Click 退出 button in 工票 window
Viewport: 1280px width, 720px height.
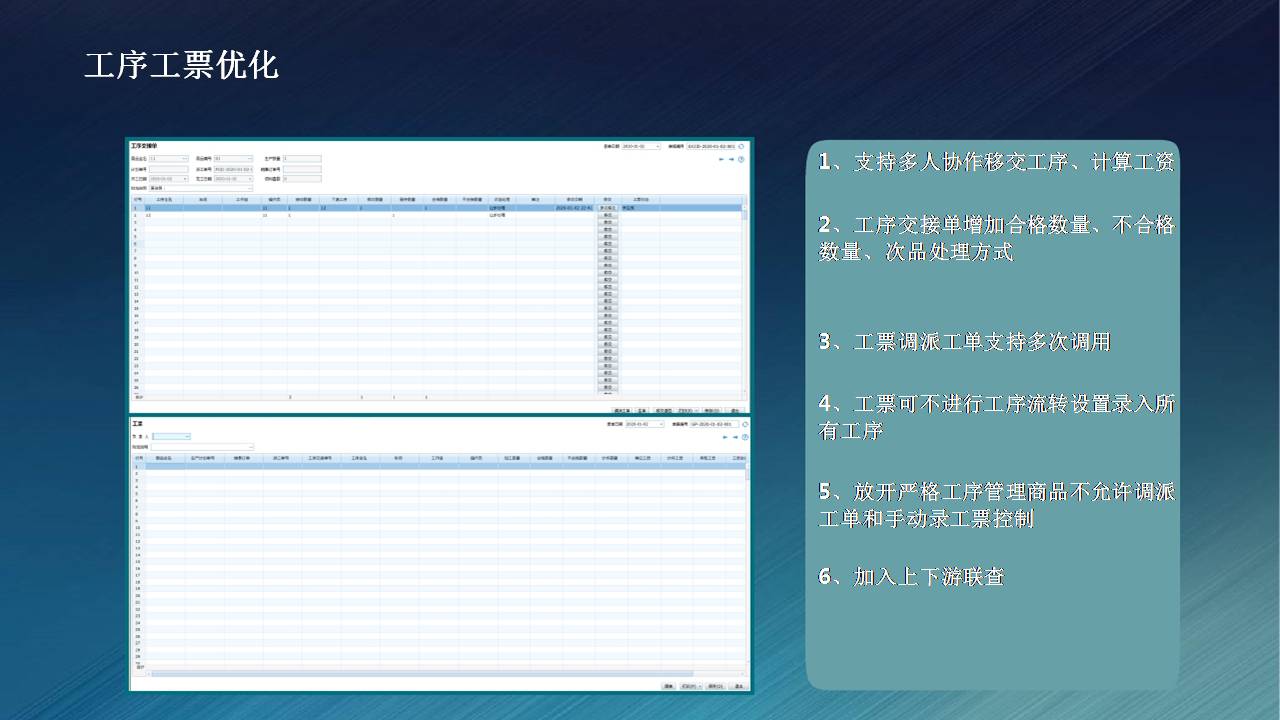click(x=738, y=686)
